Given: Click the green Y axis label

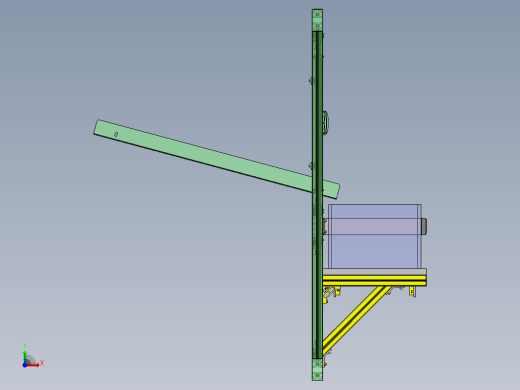Looking at the screenshot, I should [25, 345].
